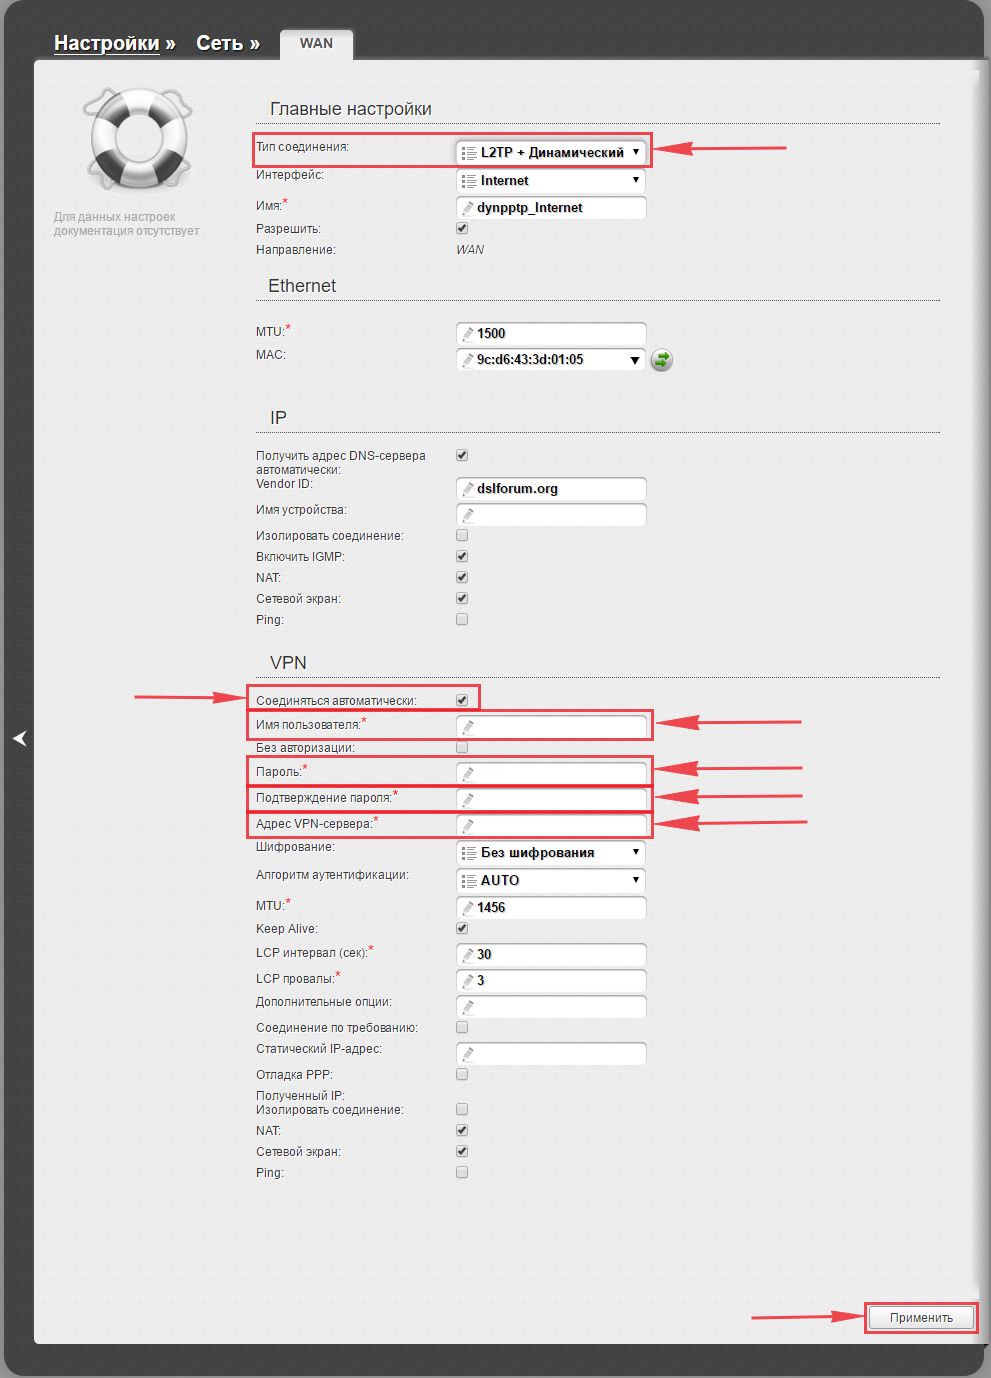Focus the Адрес VPN-сервера field

tap(551, 825)
